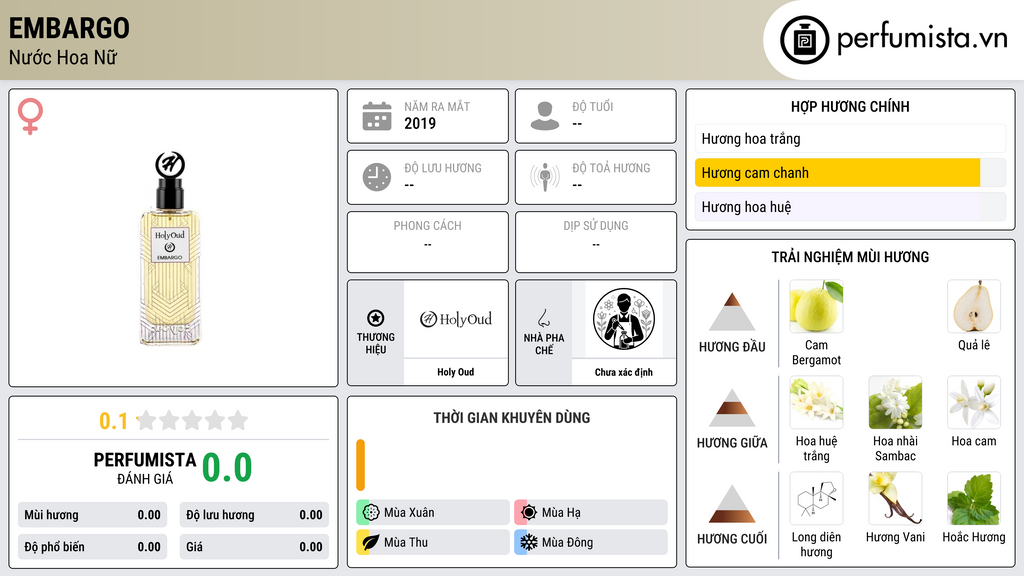
Task: Click the Độ lưu hương 0.00 score row
Action: click(x=254, y=515)
